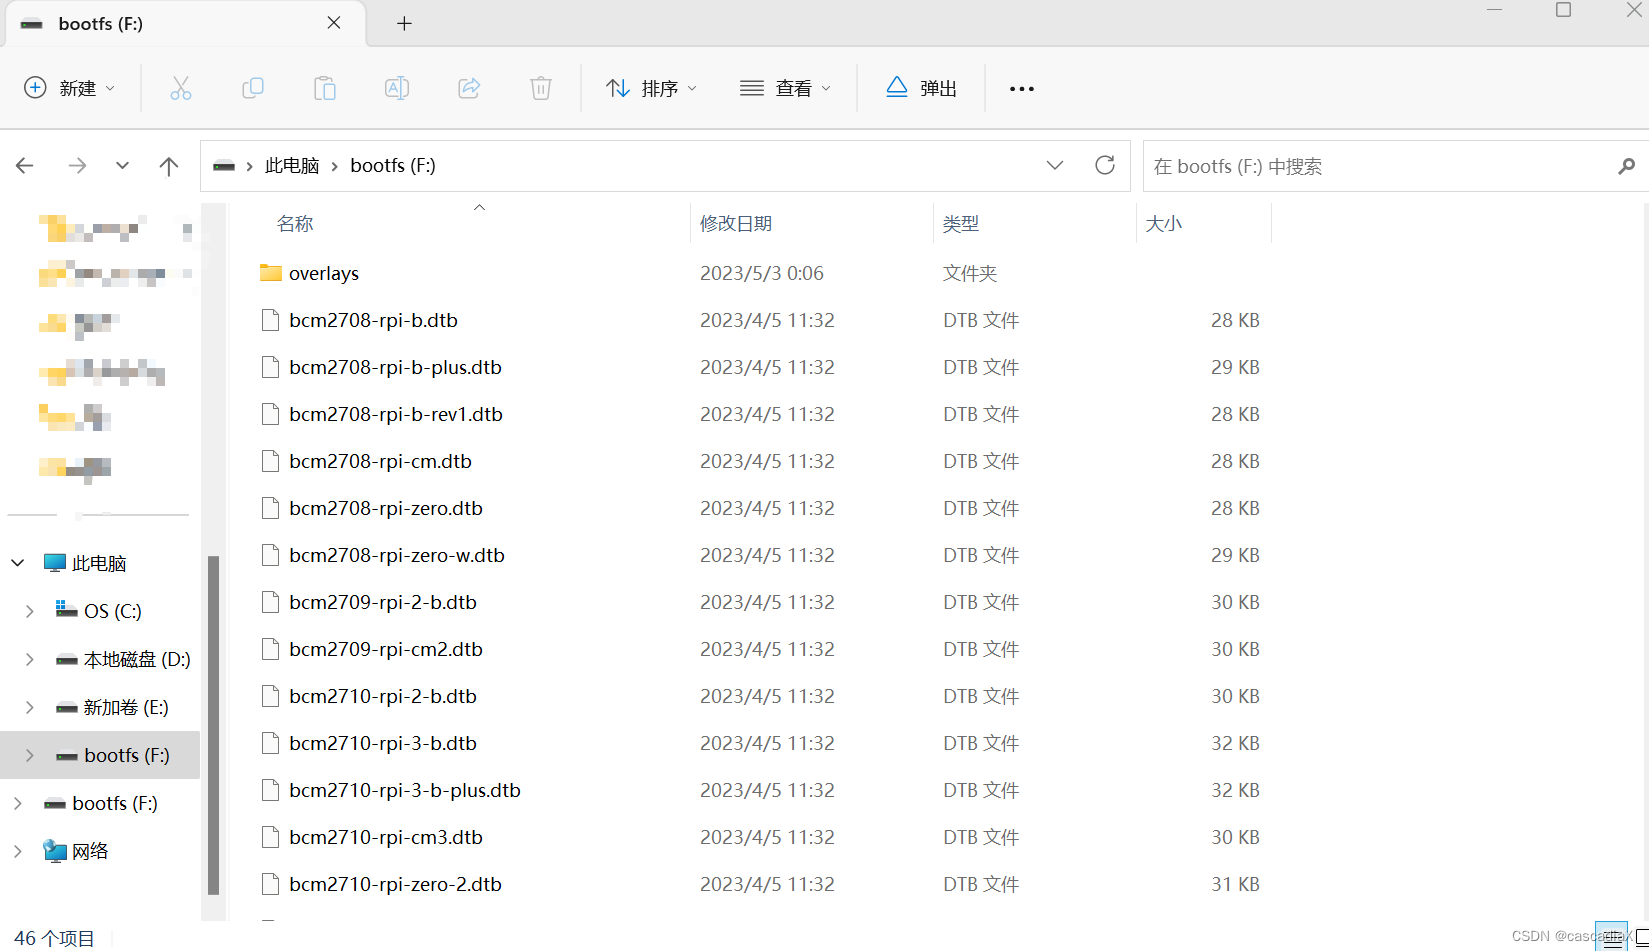Select file bcm2708-rpi-b-plus.dtb

[x=395, y=367]
